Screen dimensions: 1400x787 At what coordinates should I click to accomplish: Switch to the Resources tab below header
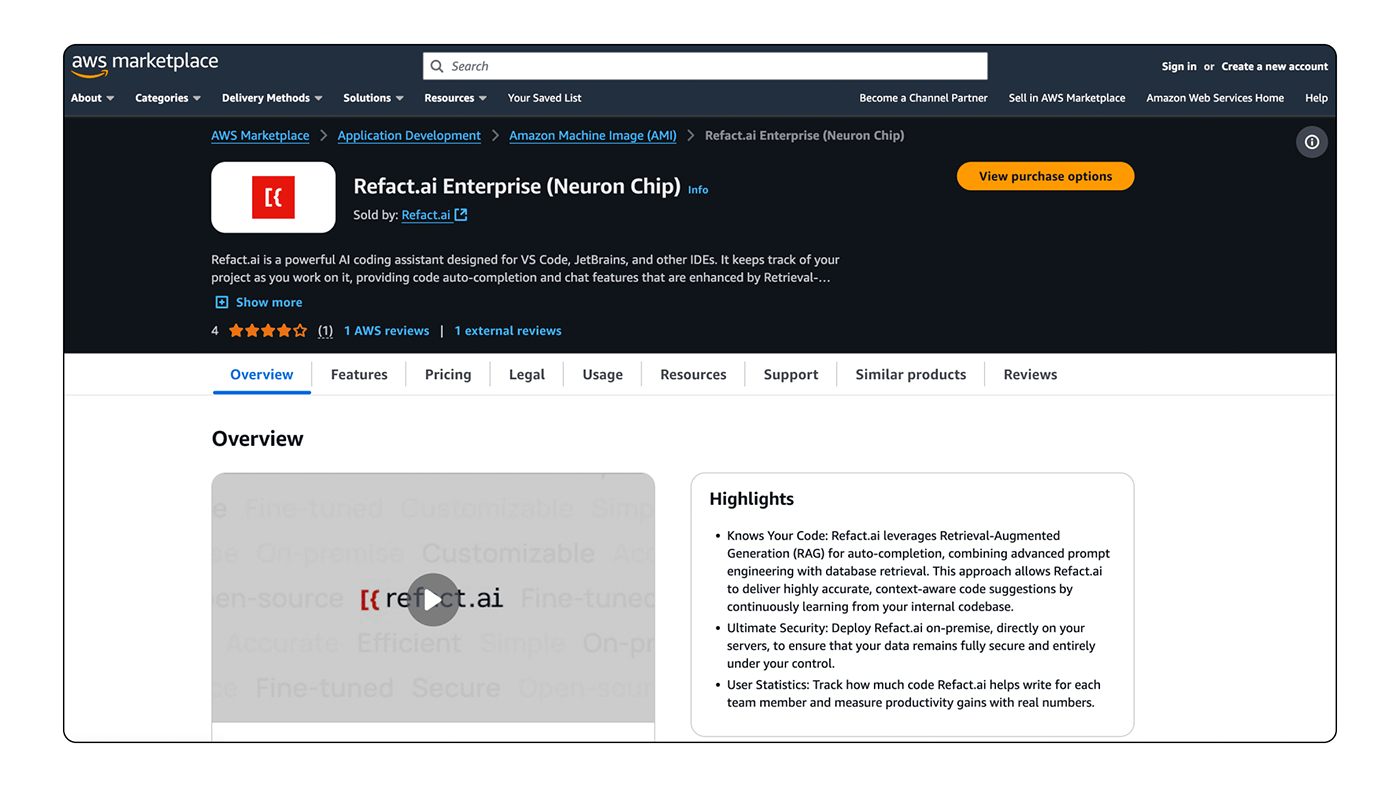pyautogui.click(x=693, y=374)
